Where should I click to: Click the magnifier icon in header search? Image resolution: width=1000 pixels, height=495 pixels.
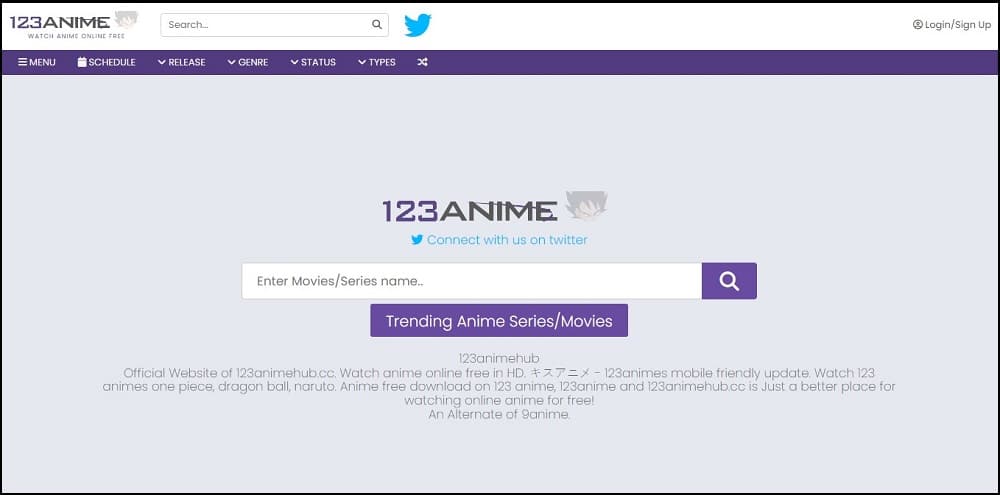377,25
